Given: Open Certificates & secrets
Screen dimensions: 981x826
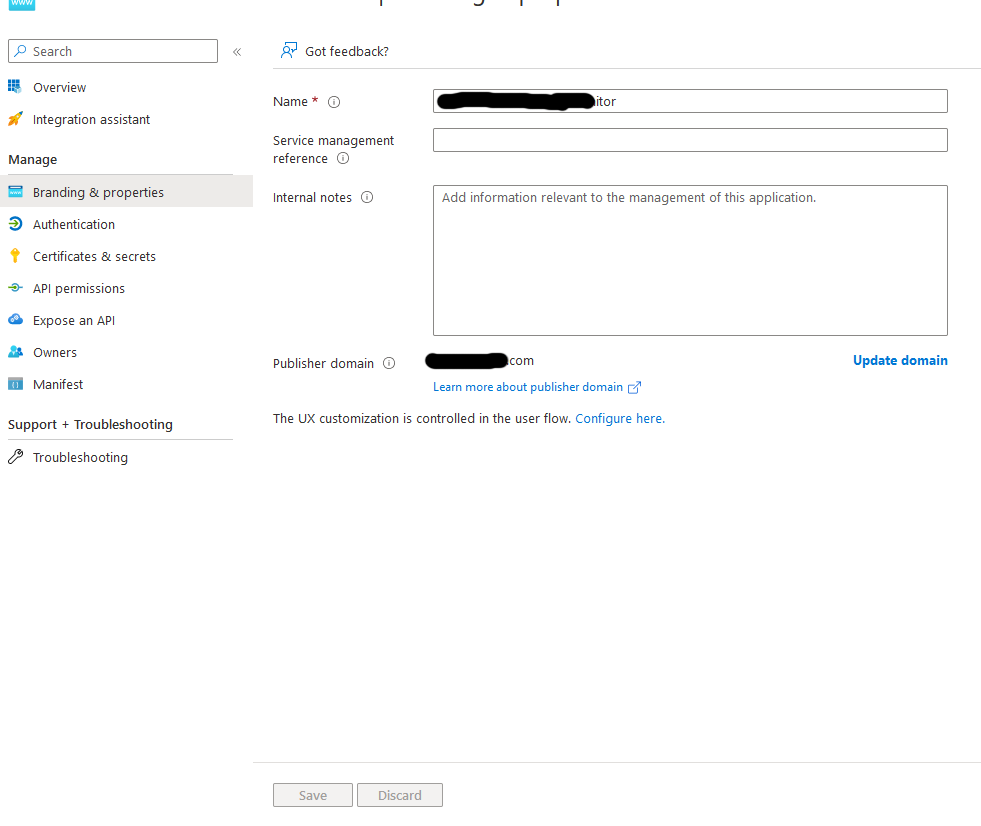Looking at the screenshot, I should 95,256.
